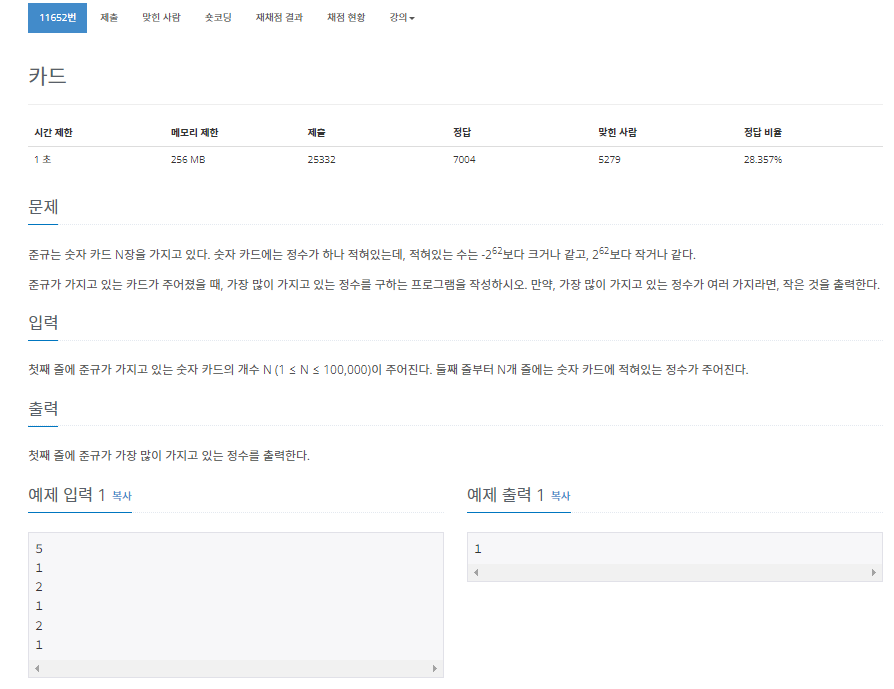Click the problem title 카드
Image resolution: width=894 pixels, height=689 pixels.
click(47, 76)
